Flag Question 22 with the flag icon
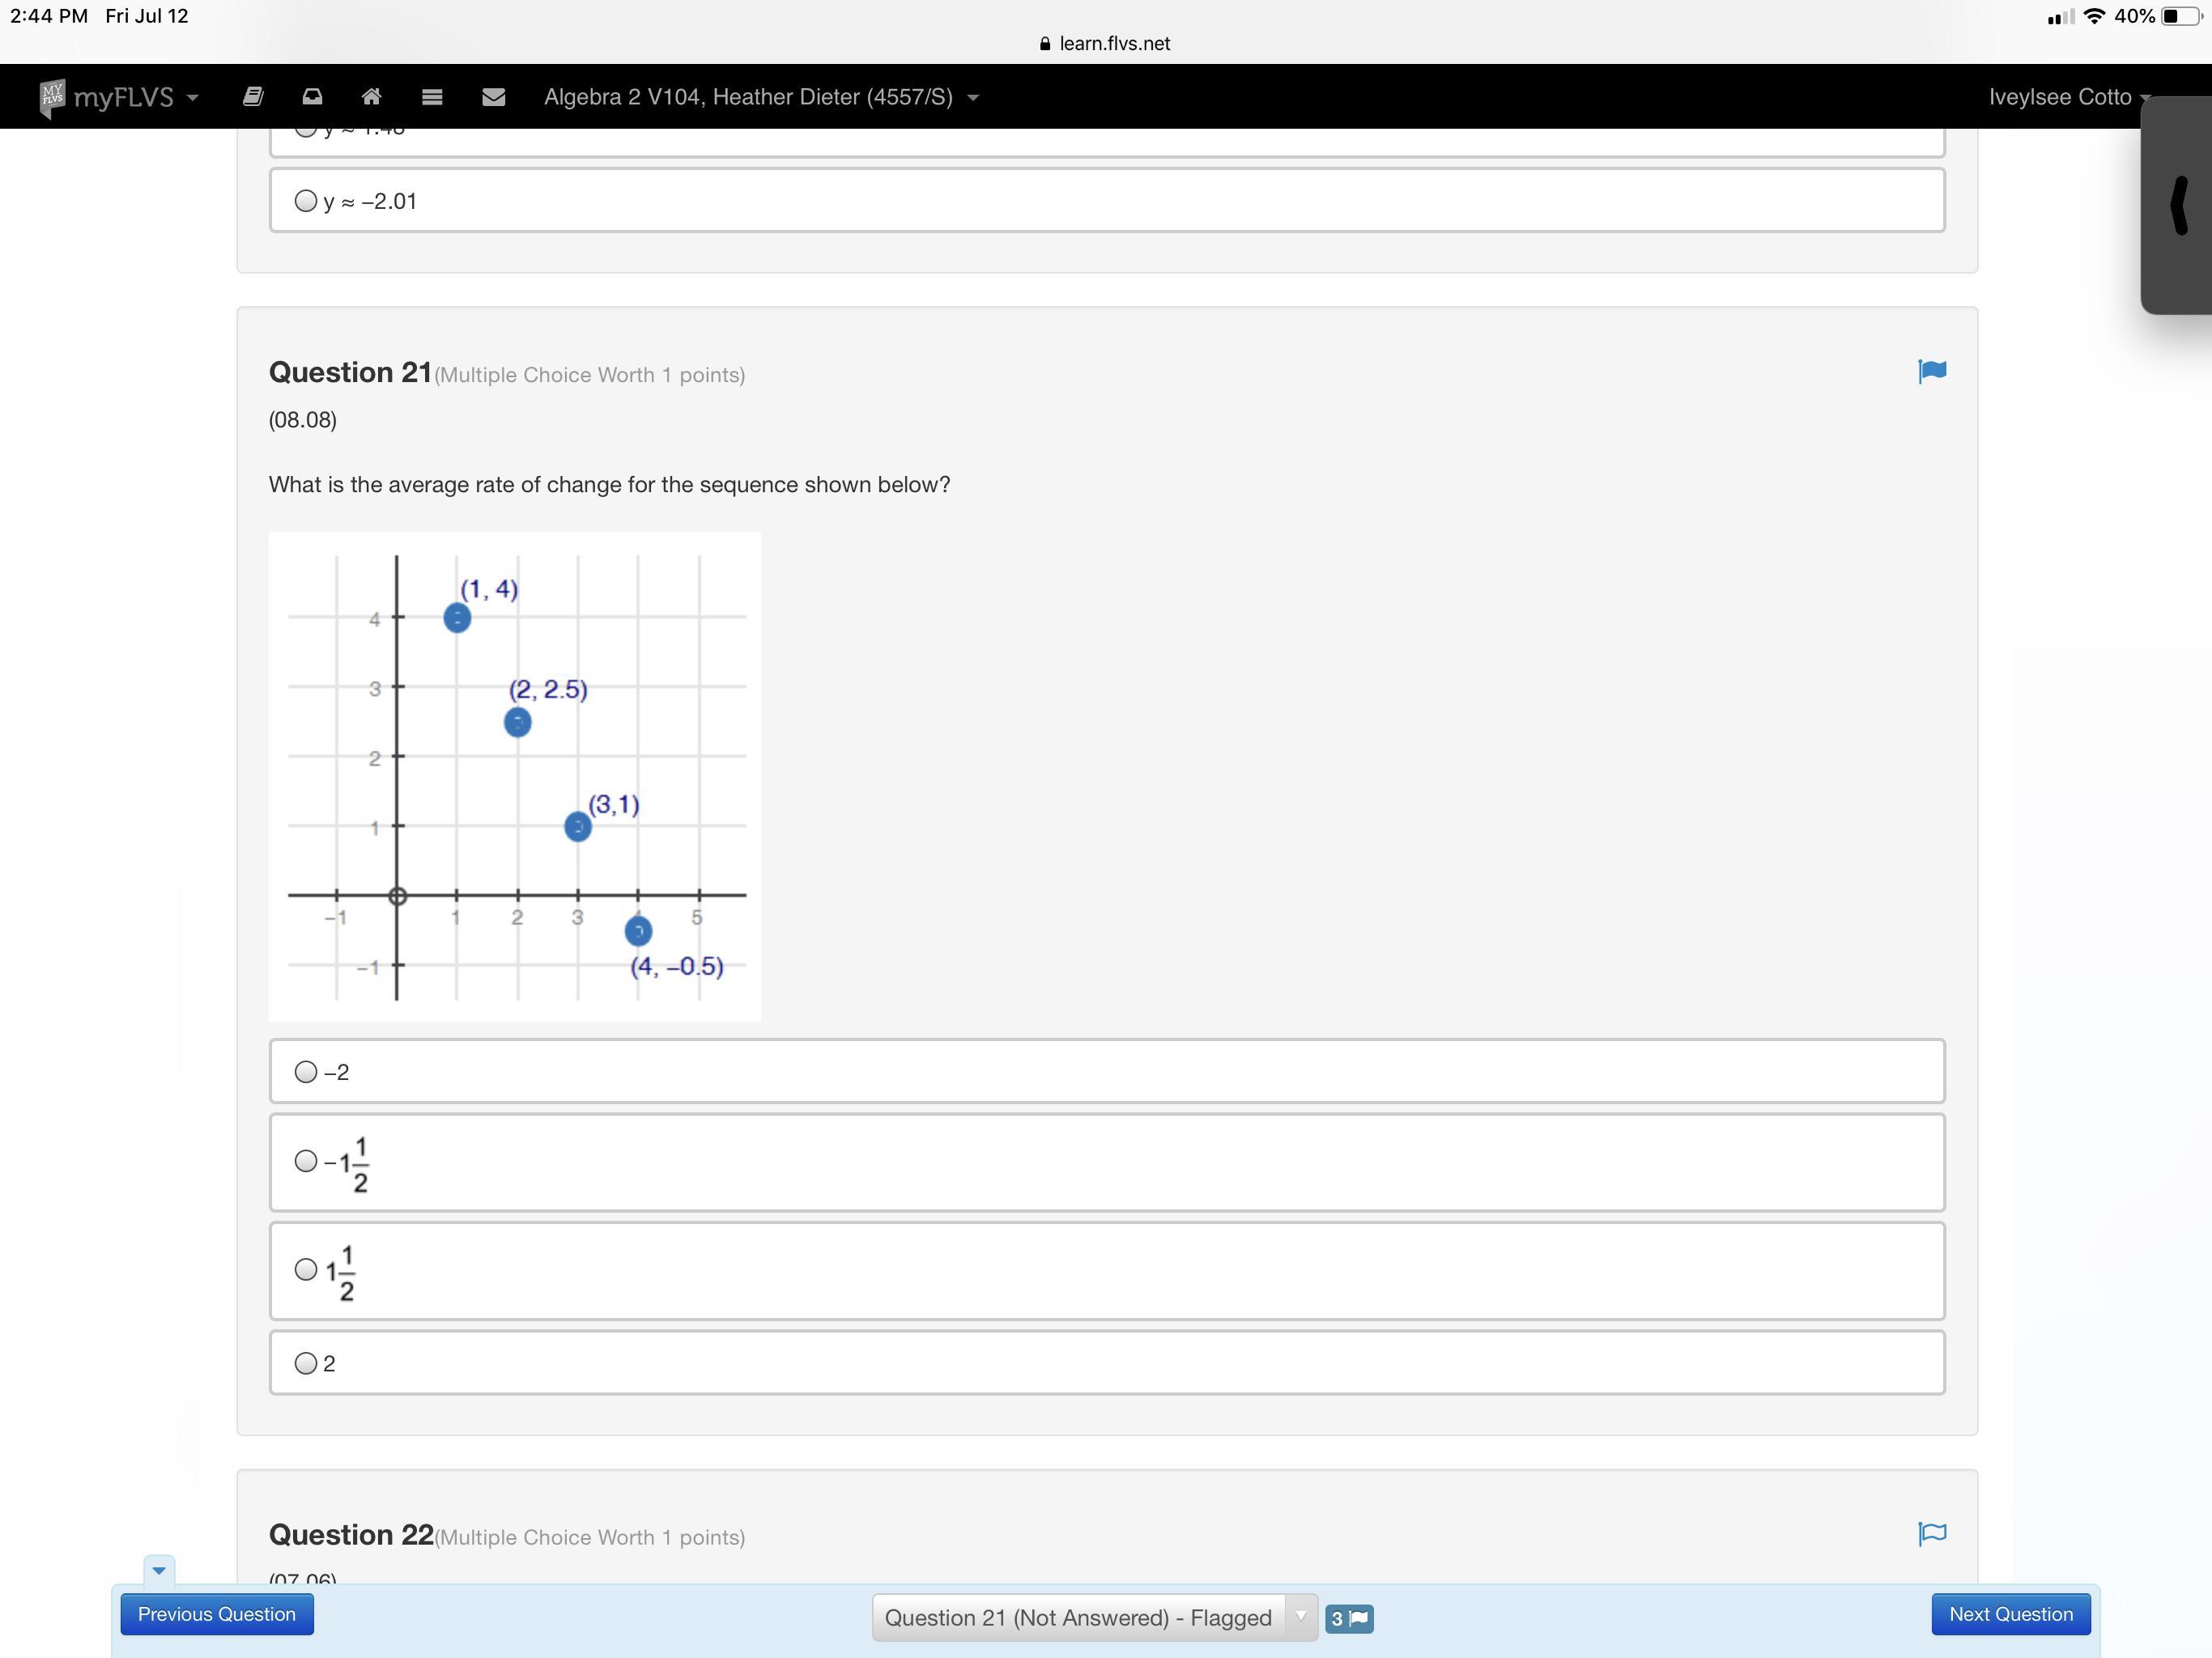Image resolution: width=2212 pixels, height=1658 pixels. pyautogui.click(x=1931, y=1533)
